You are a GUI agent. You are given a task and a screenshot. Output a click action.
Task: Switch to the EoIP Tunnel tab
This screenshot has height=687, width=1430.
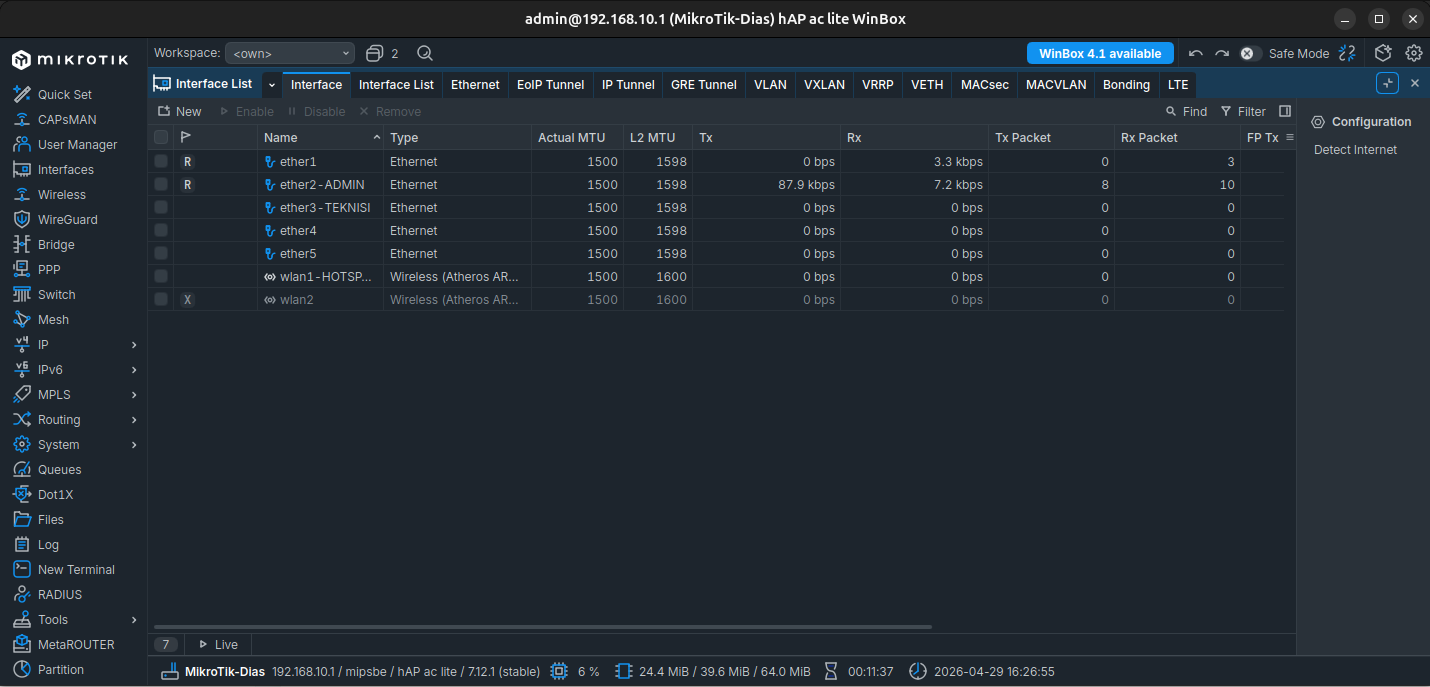pyautogui.click(x=551, y=85)
